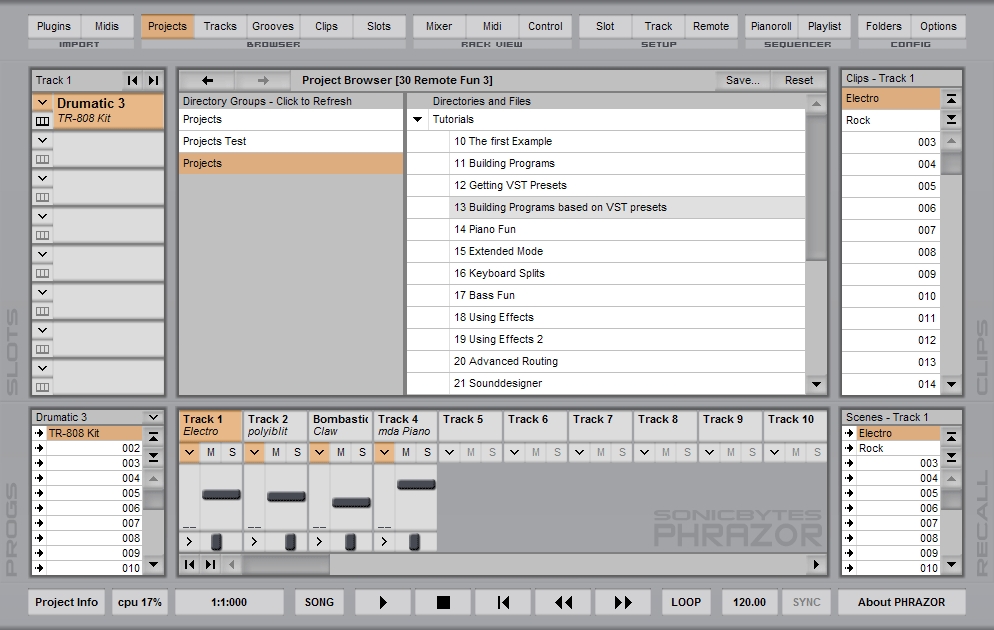Open Mixer rack view
This screenshot has height=630, width=994.
point(439,27)
